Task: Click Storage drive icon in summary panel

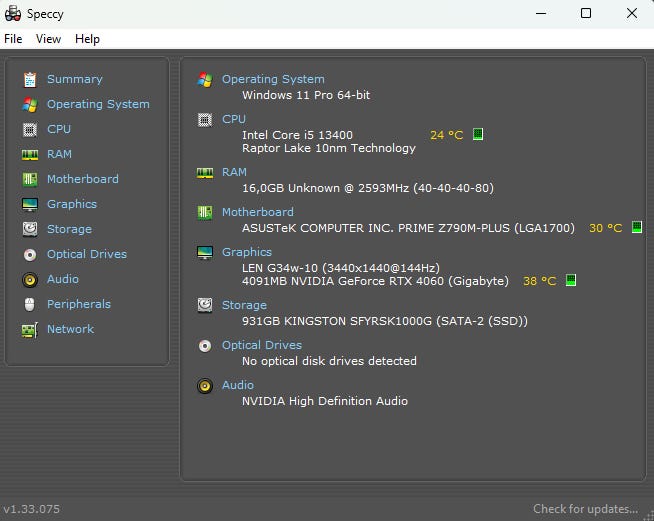Action: (x=205, y=305)
